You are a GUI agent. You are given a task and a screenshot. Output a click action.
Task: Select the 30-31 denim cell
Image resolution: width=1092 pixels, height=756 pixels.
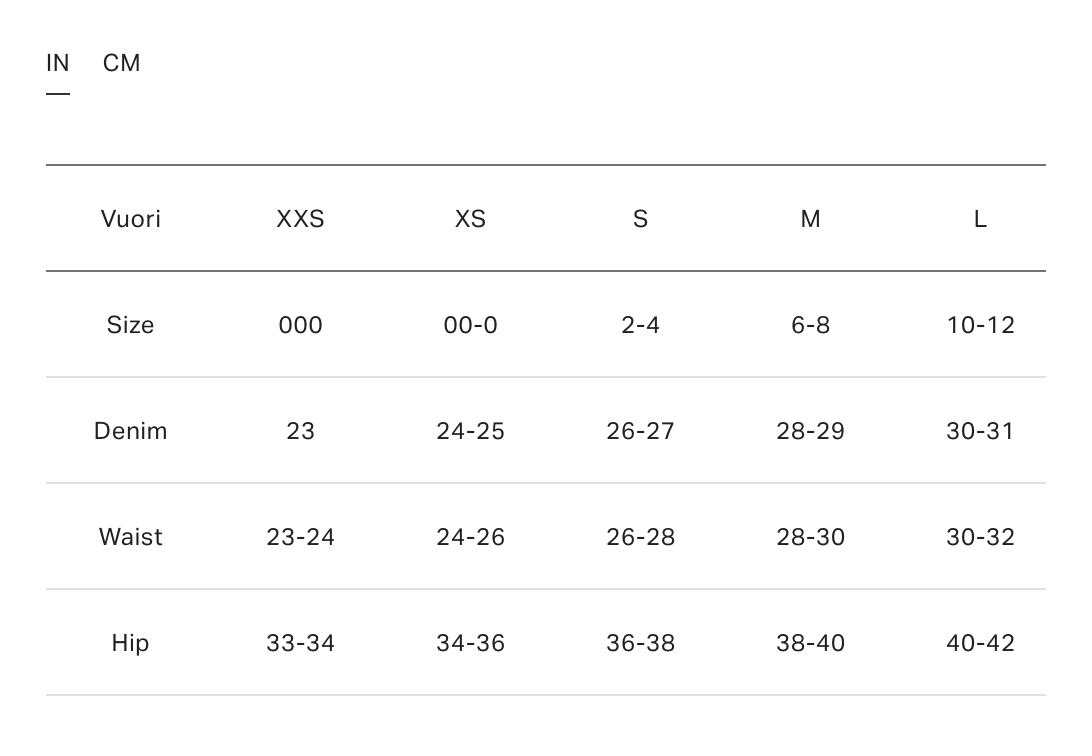pos(981,431)
